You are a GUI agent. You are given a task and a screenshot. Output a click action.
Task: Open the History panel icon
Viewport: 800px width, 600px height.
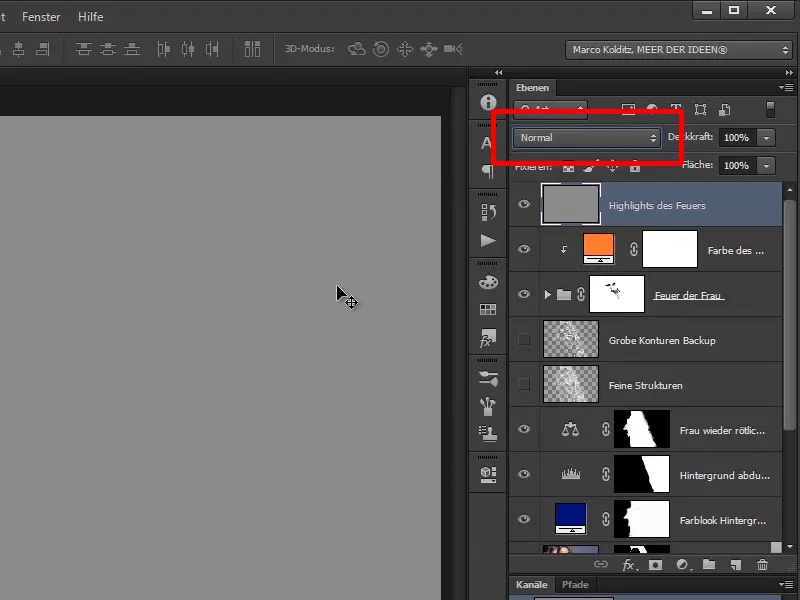point(488,212)
